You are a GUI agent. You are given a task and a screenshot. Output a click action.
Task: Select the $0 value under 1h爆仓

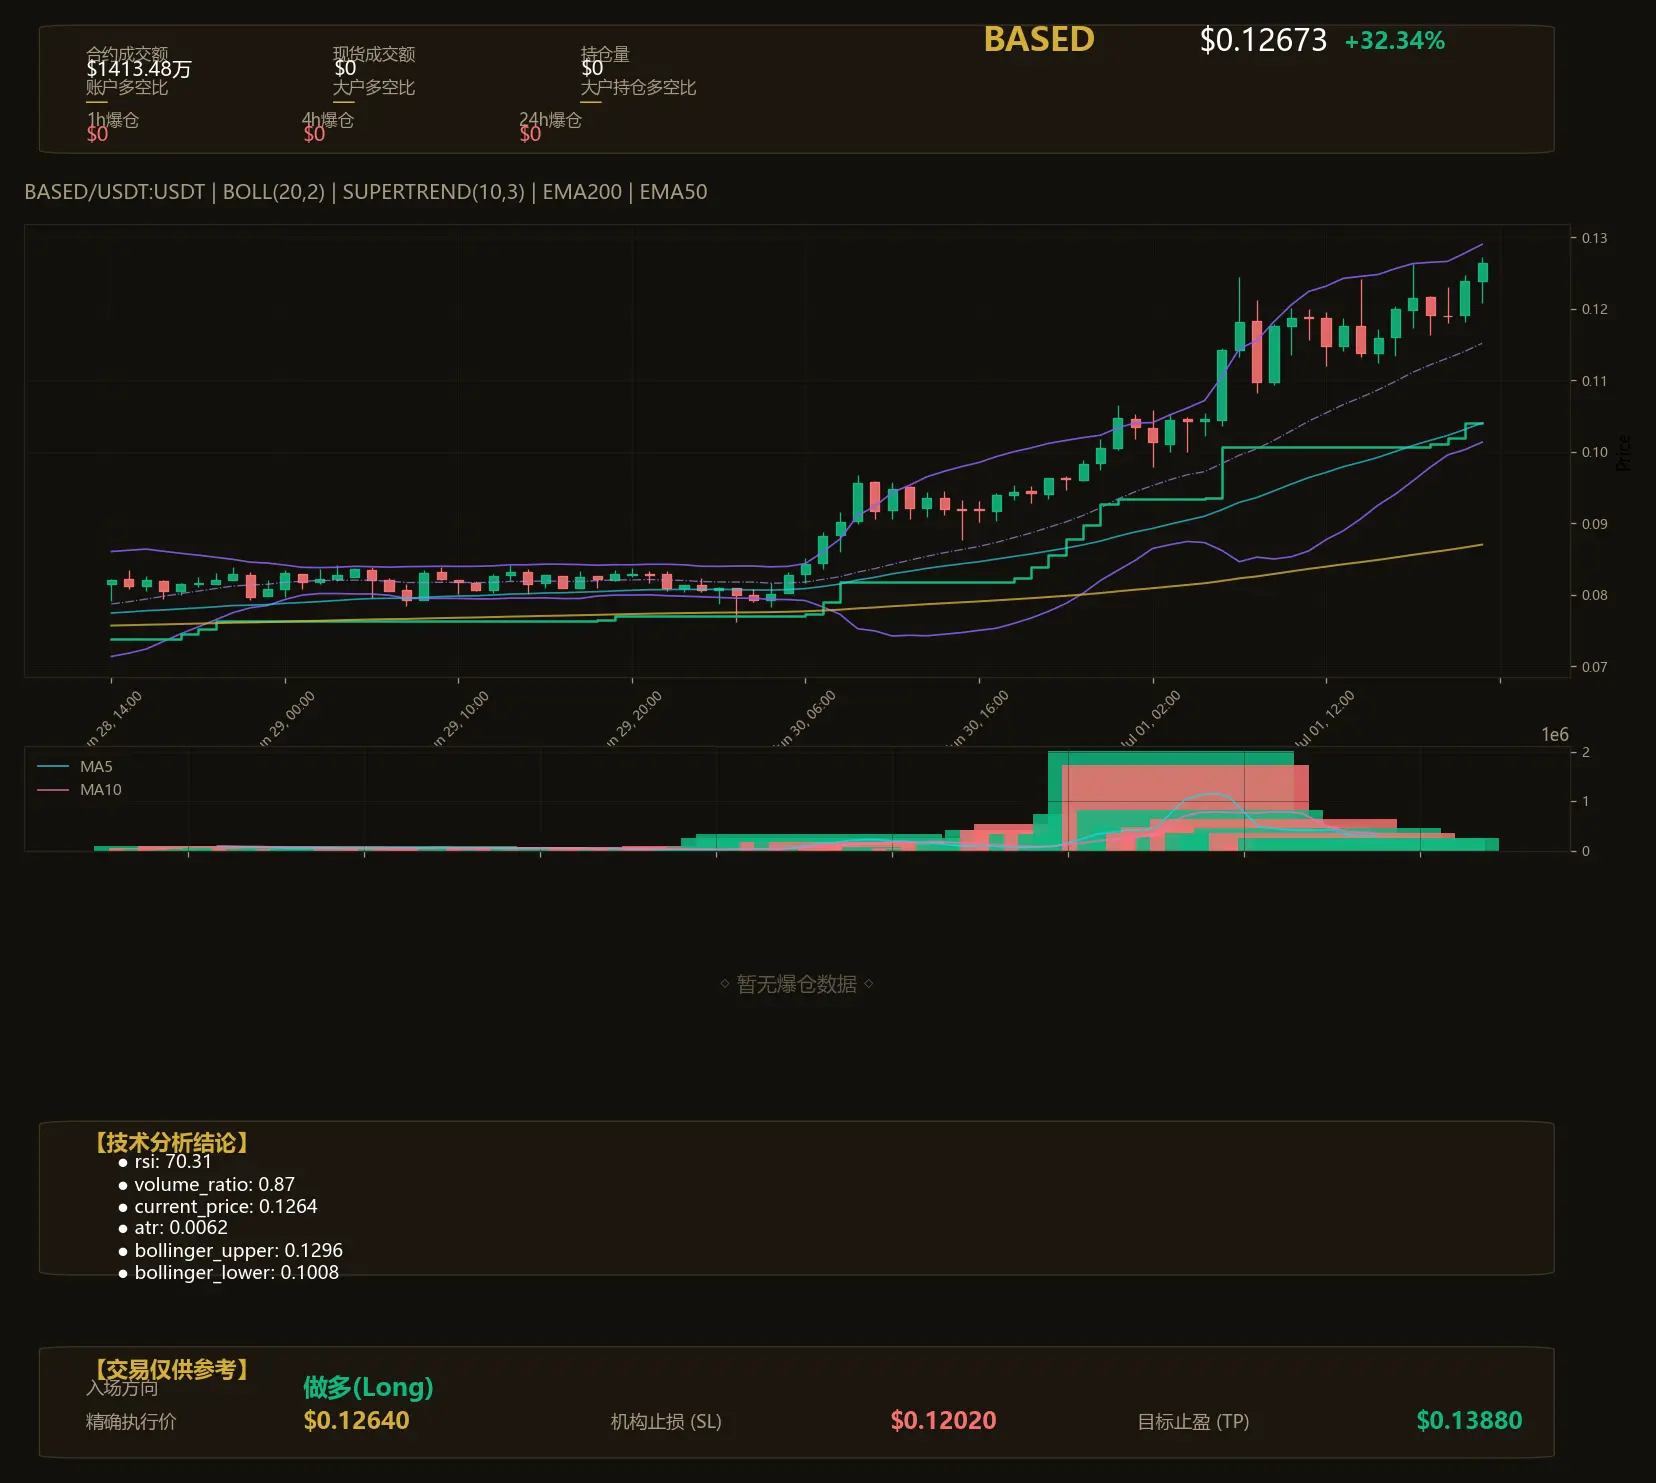coord(97,134)
